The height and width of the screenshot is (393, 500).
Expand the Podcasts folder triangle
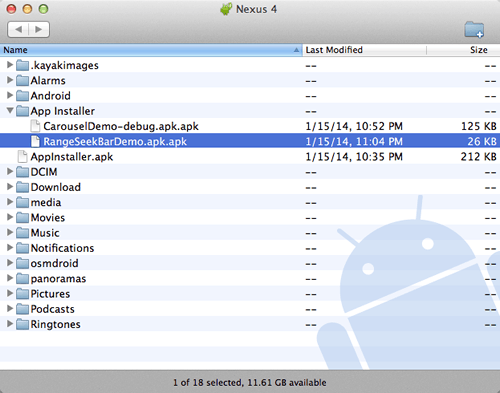pyautogui.click(x=10, y=309)
